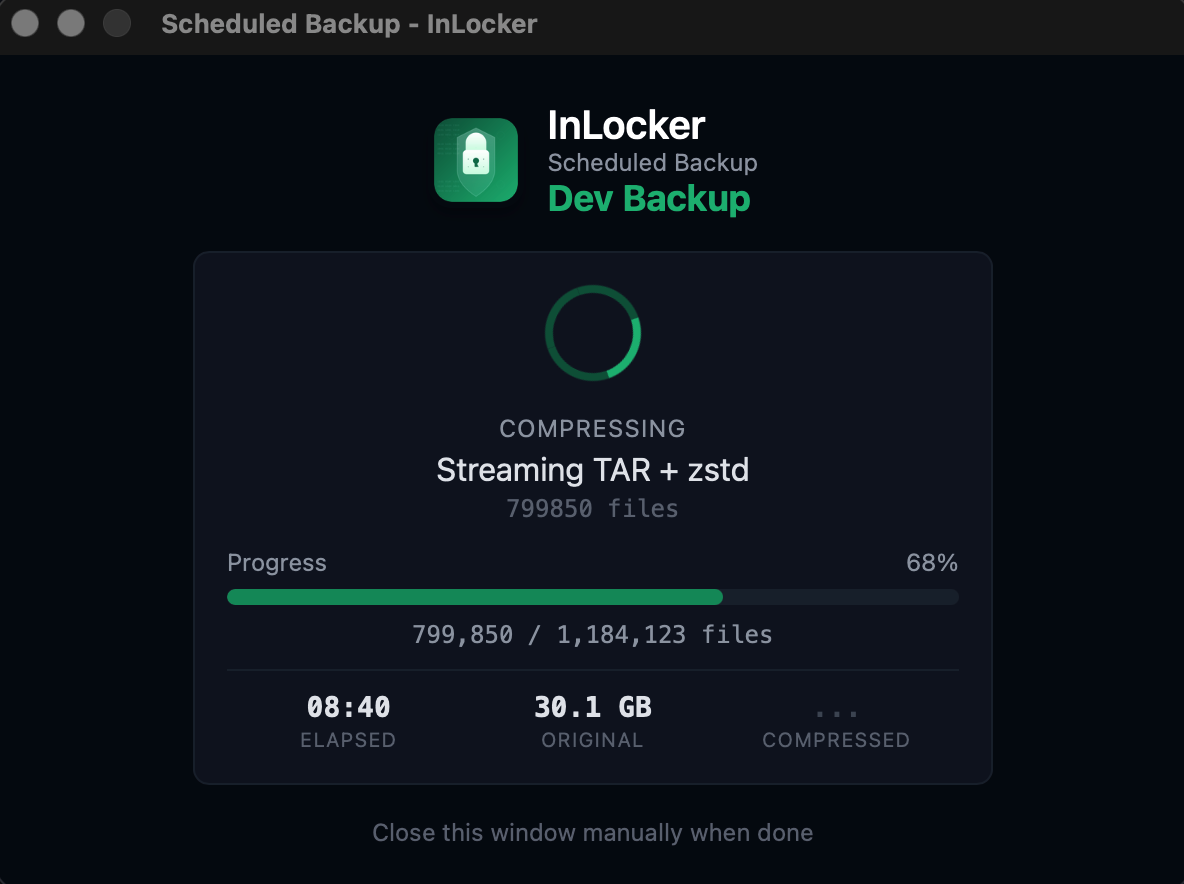Click the InLocker title text

point(625,125)
